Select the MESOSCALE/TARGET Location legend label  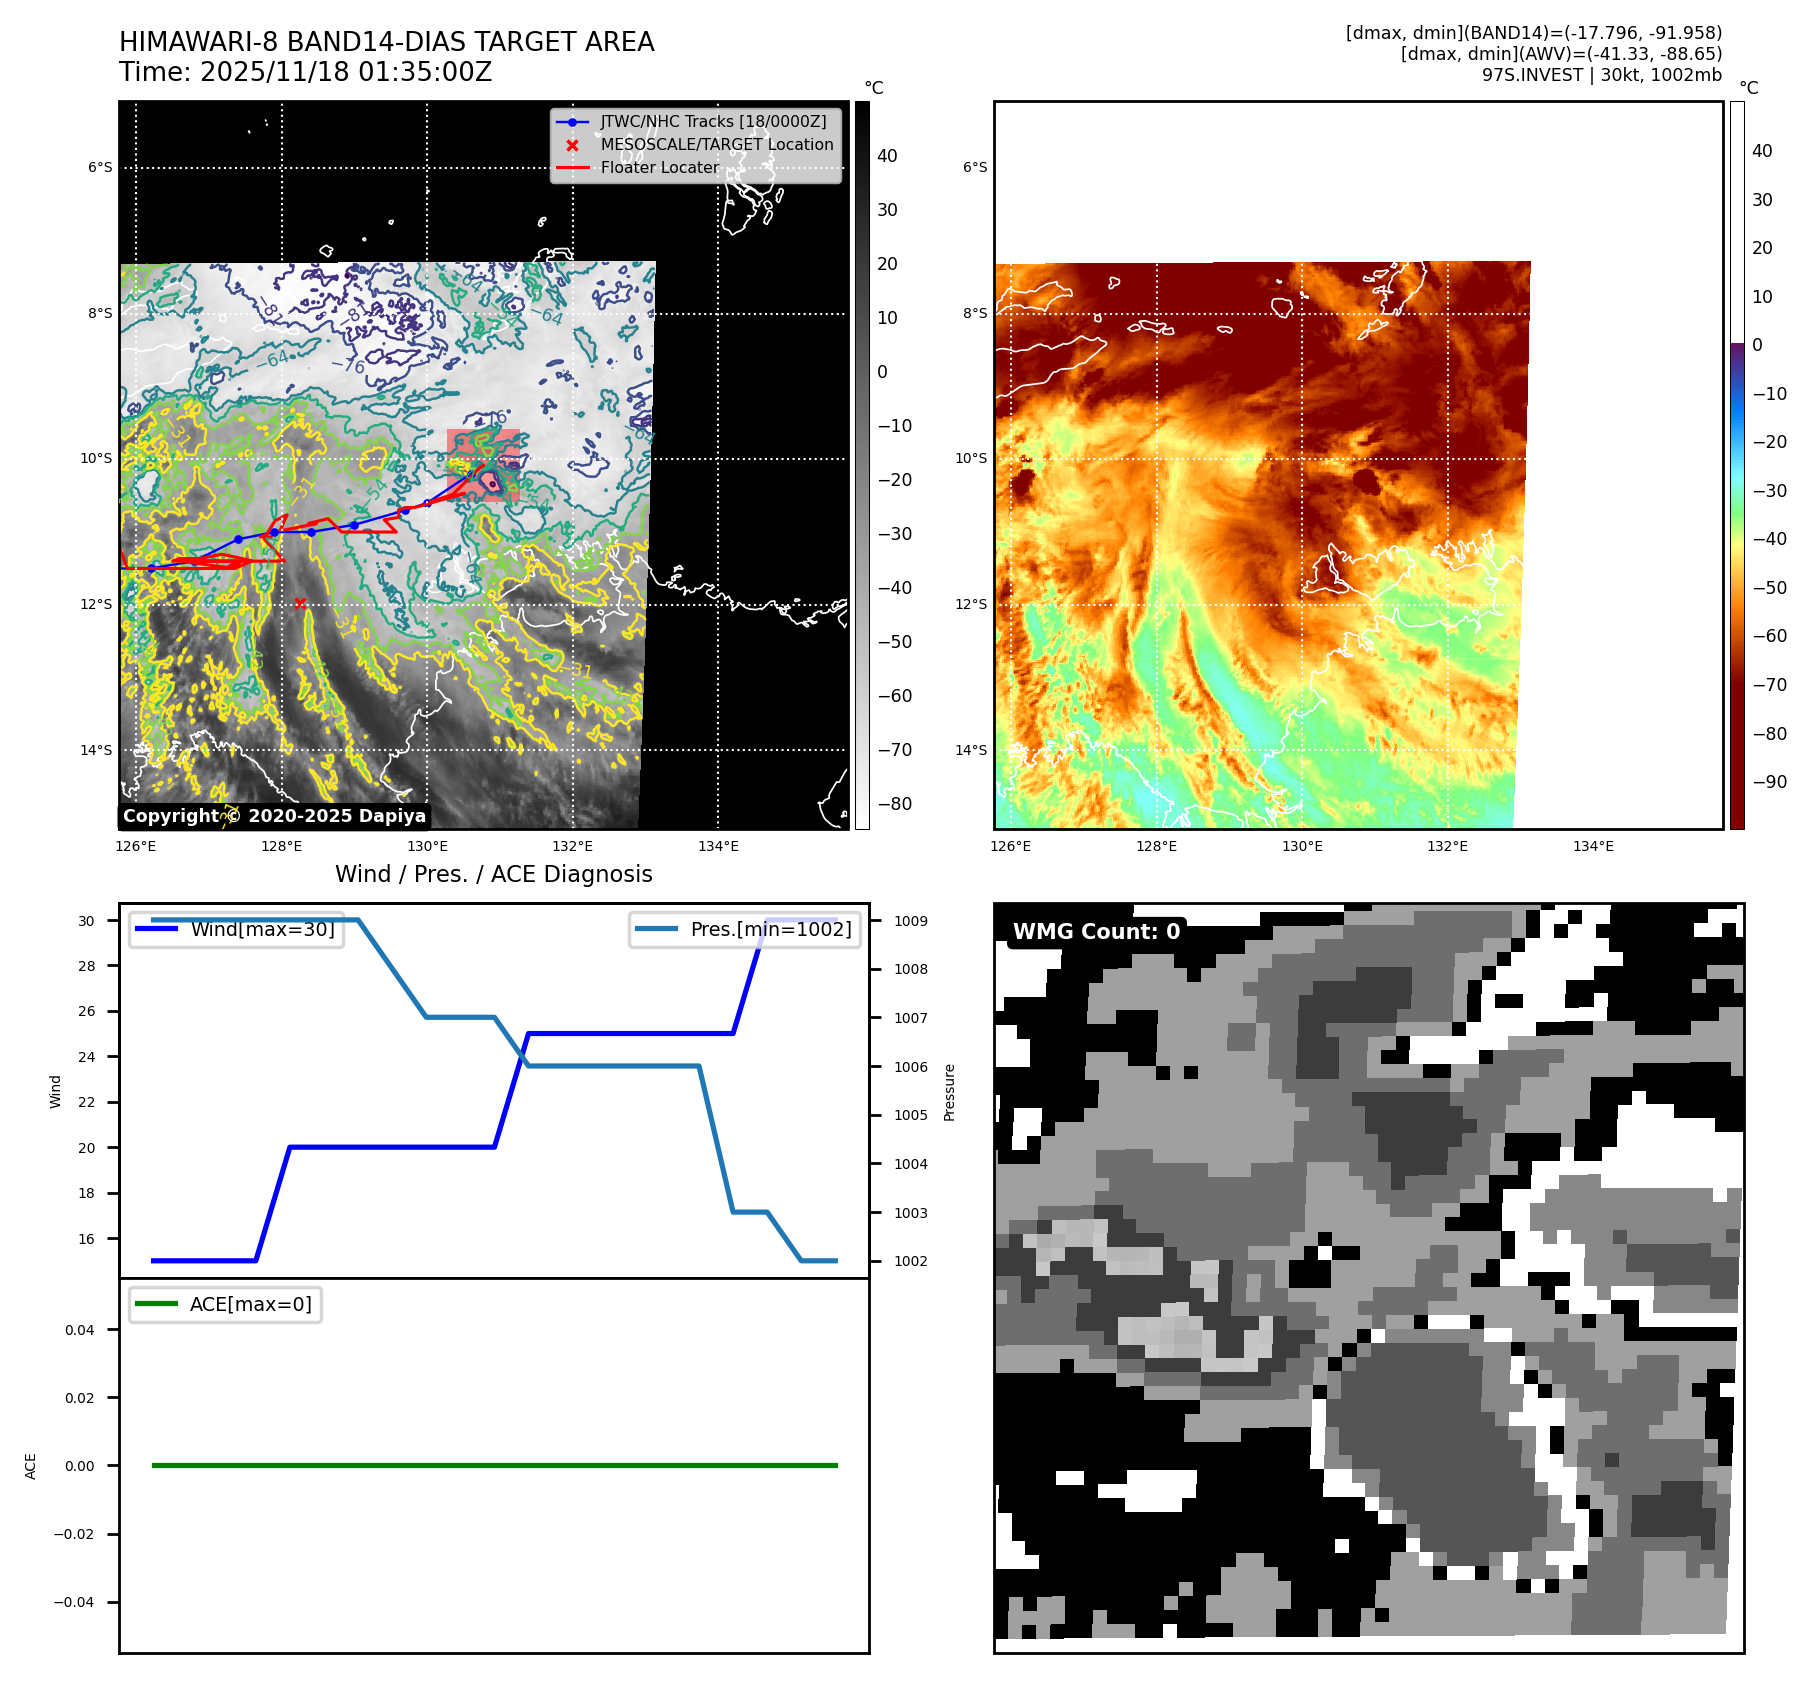(x=716, y=145)
